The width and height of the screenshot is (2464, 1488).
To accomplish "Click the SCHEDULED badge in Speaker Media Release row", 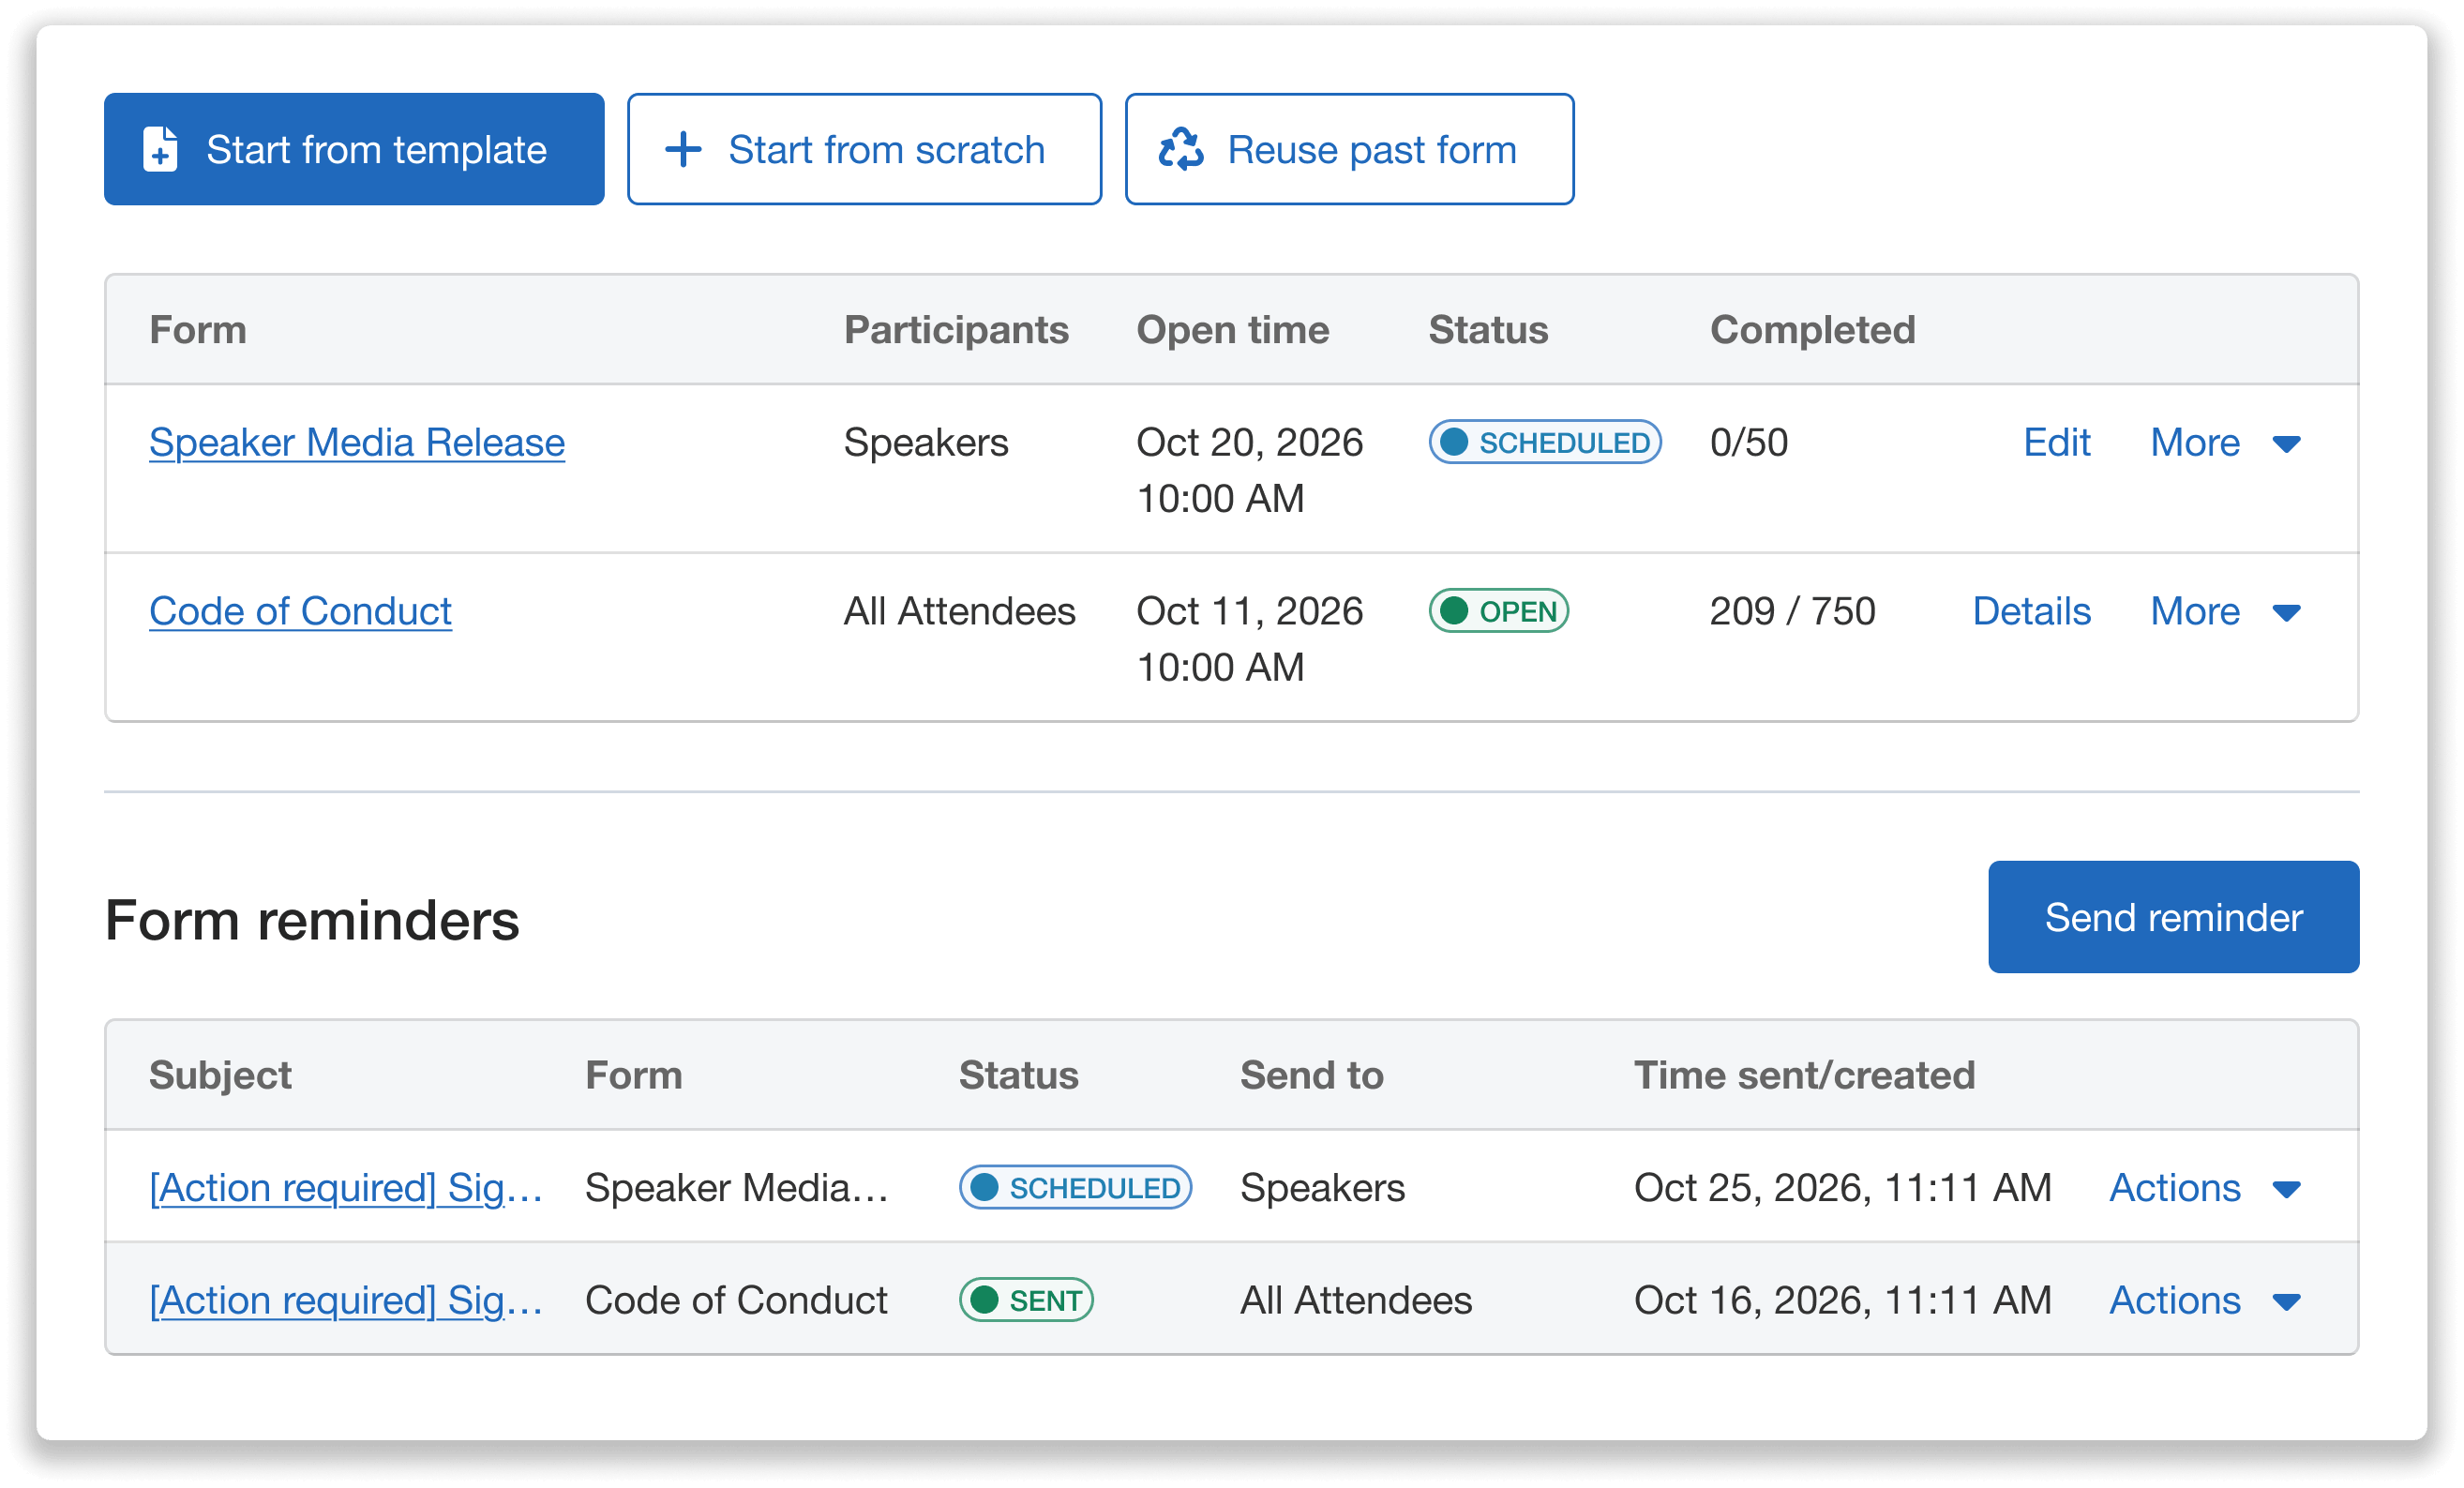I will pyautogui.click(x=1545, y=442).
